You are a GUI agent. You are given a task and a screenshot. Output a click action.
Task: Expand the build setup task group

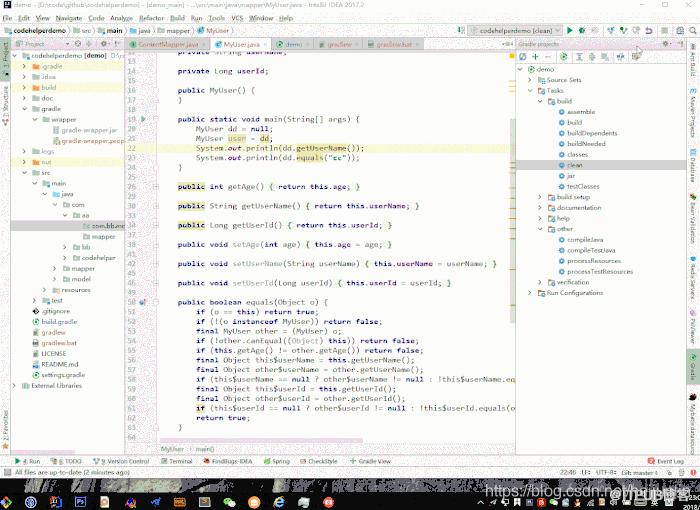(540, 197)
